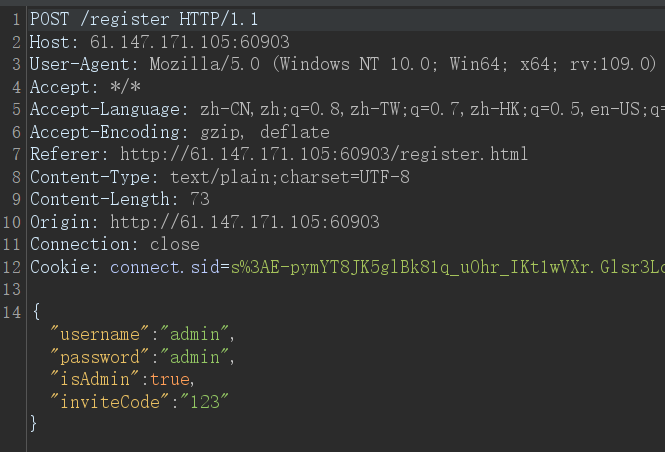Screen dimensions: 665x452
Task: Click the Accept-Language header value
Action: click(432, 109)
